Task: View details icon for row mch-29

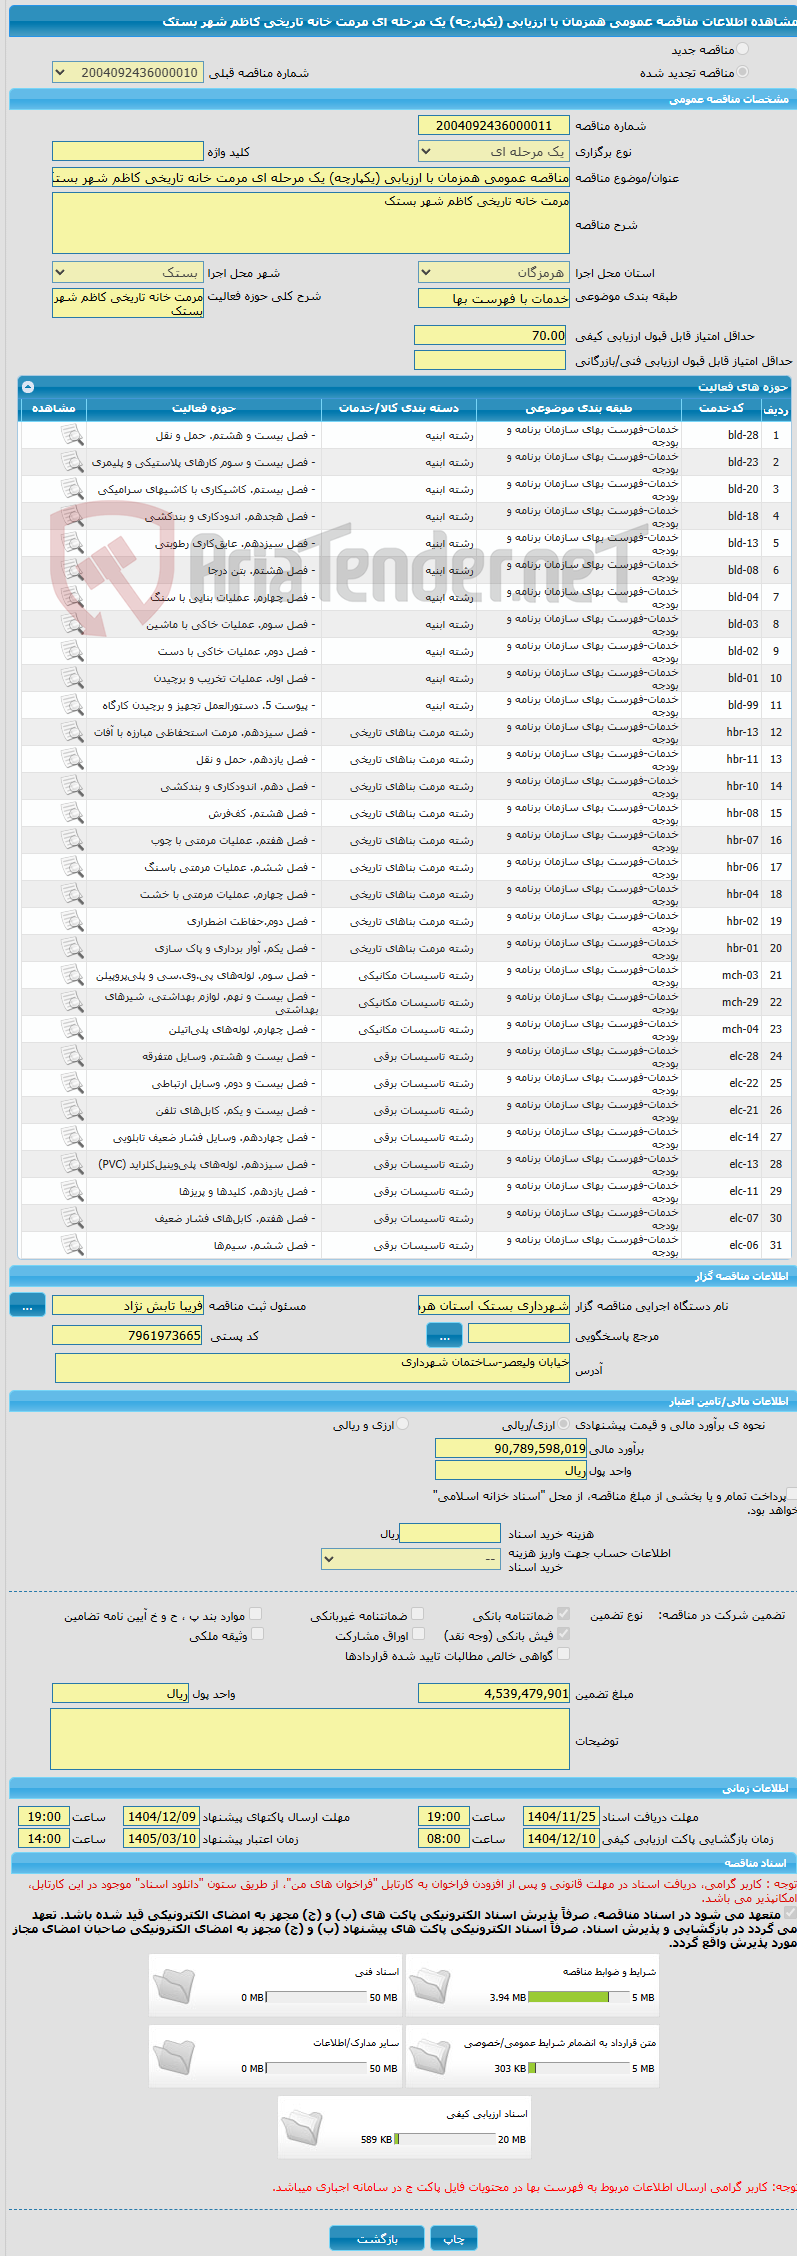Action: click(x=71, y=1002)
